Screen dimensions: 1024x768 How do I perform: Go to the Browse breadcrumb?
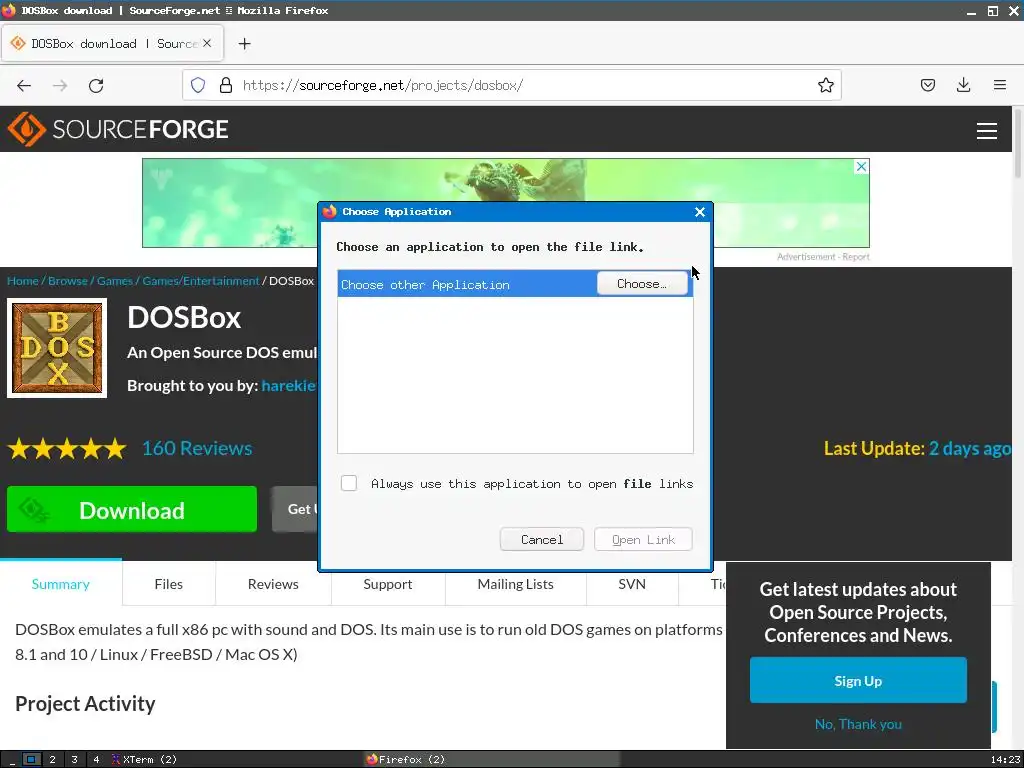(x=68, y=281)
